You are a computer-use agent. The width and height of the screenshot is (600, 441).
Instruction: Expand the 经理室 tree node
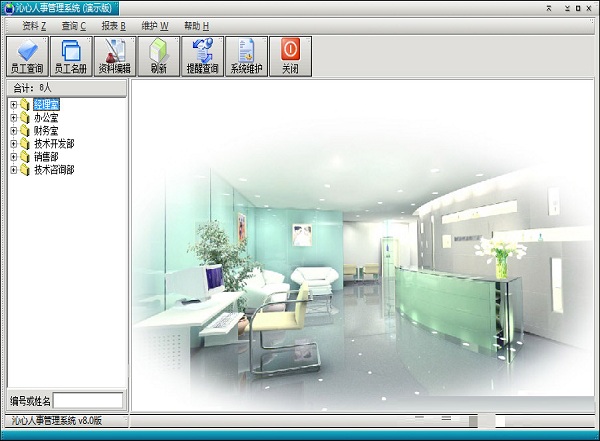click(x=13, y=105)
